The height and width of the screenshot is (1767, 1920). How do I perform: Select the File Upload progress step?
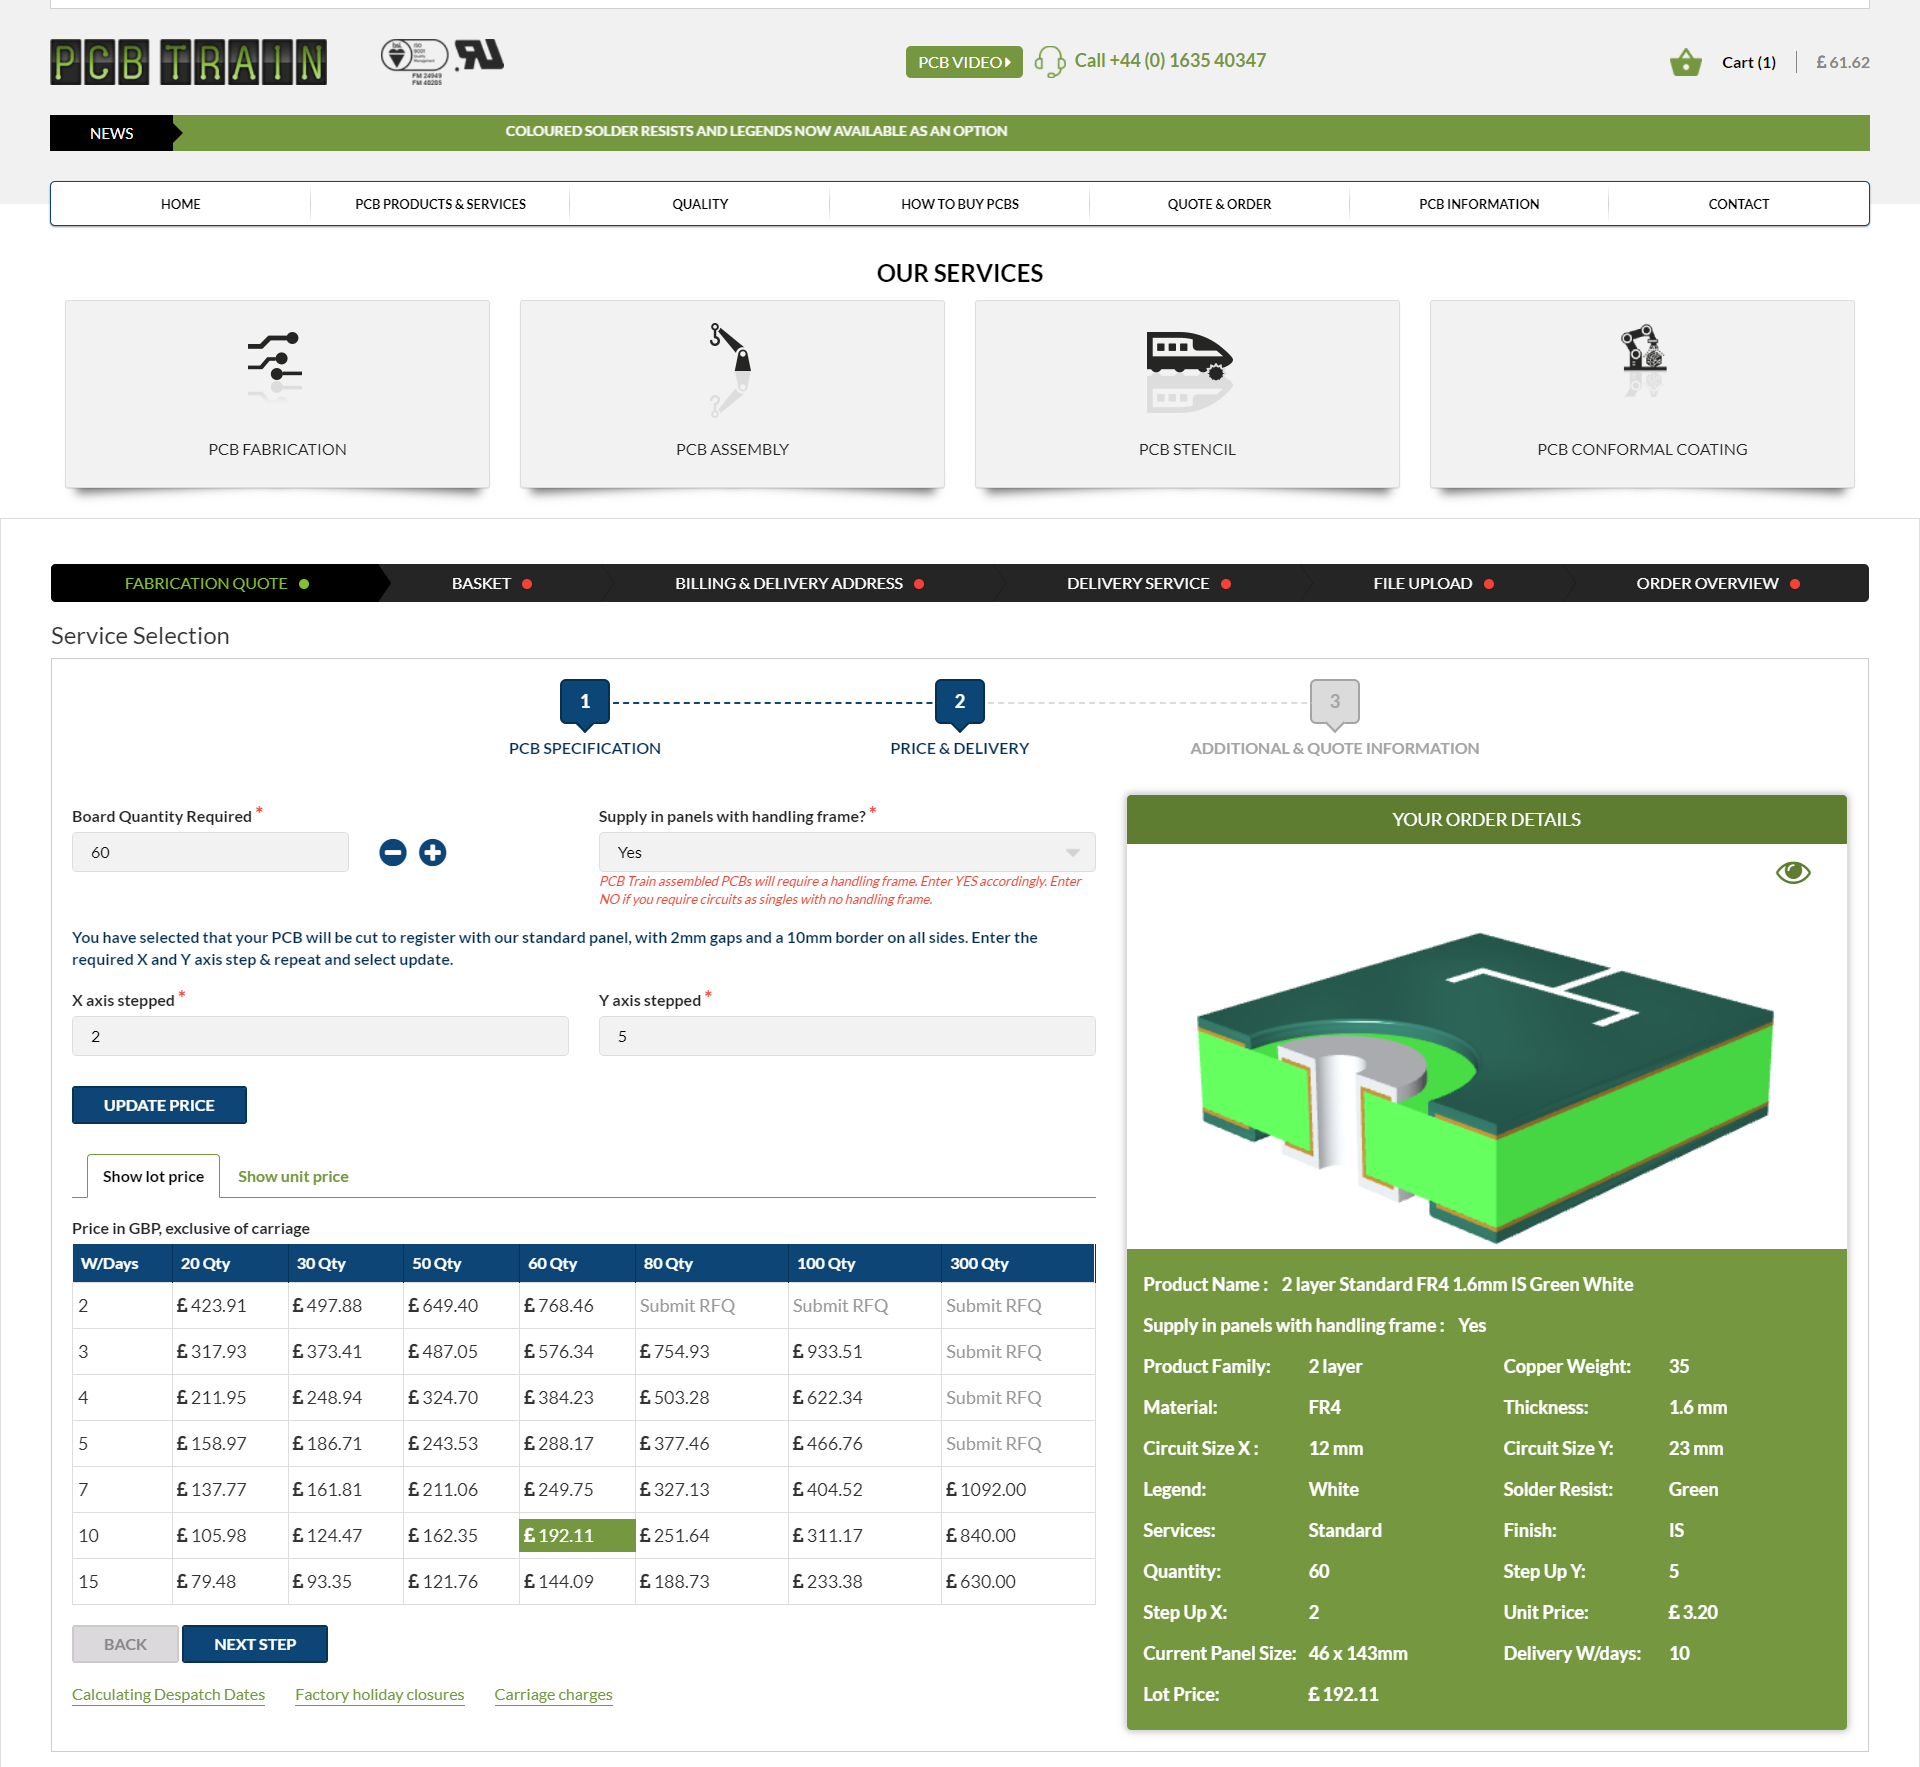[x=1433, y=583]
